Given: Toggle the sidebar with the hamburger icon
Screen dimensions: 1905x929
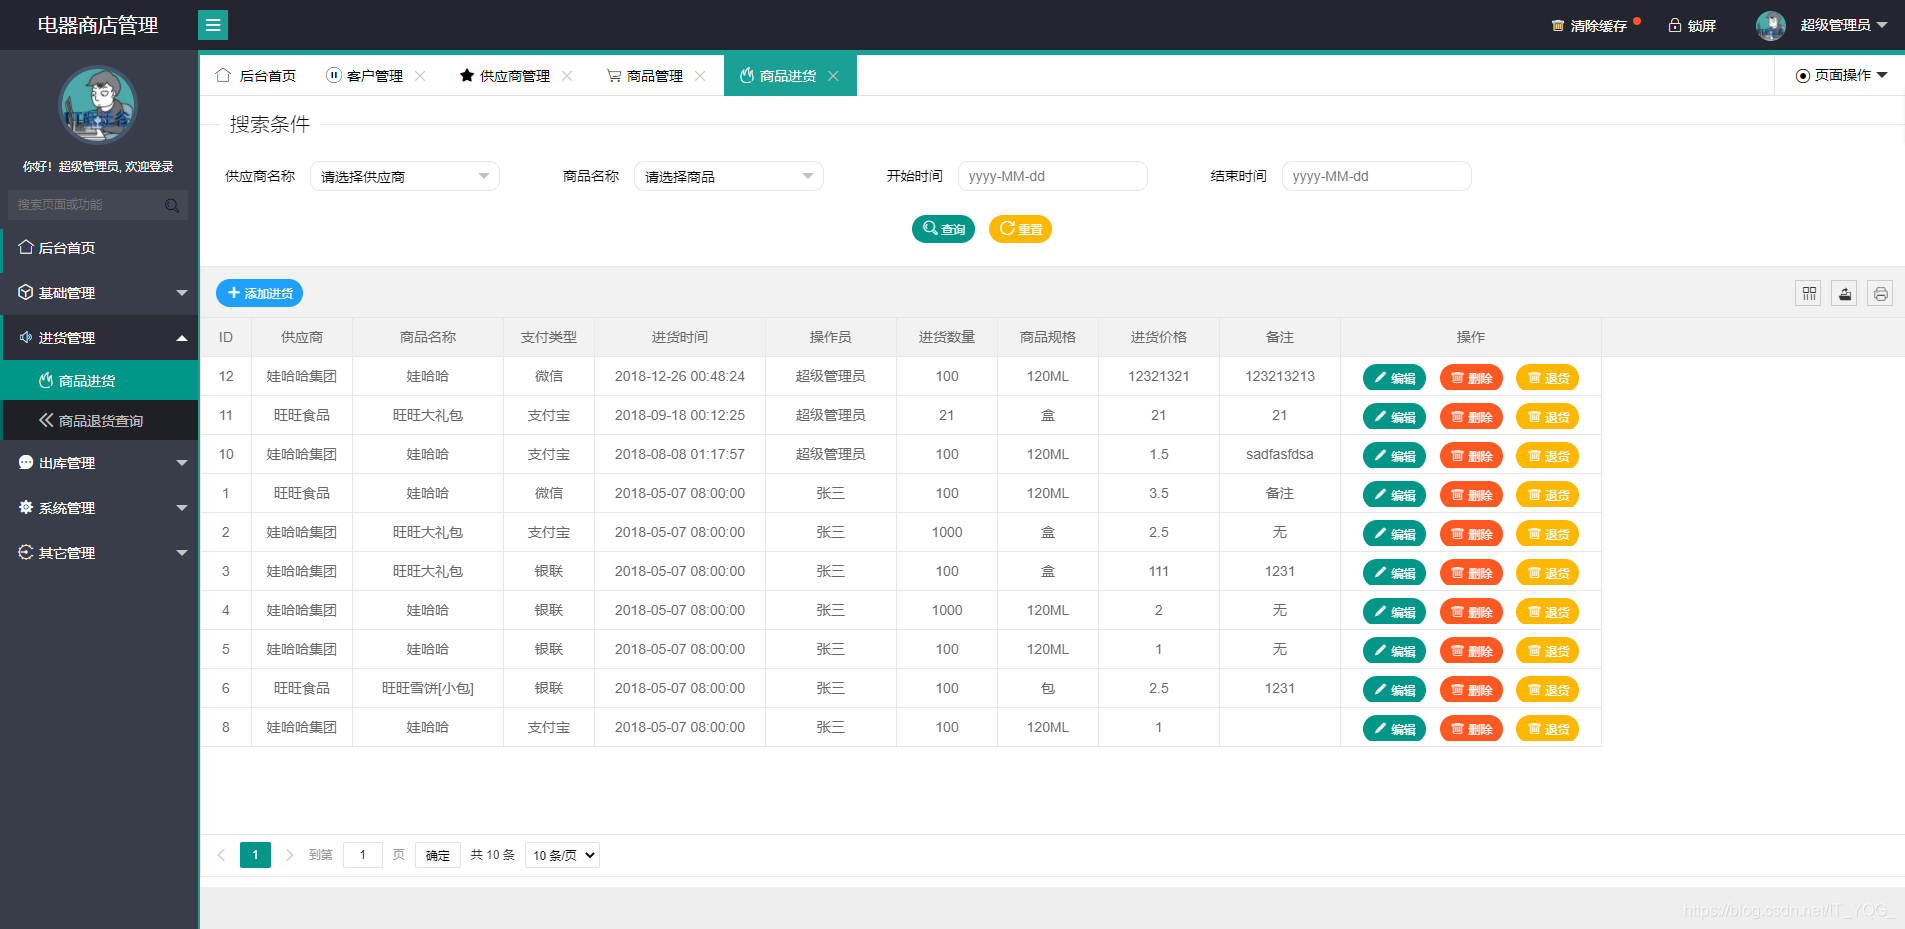Looking at the screenshot, I should click(213, 24).
